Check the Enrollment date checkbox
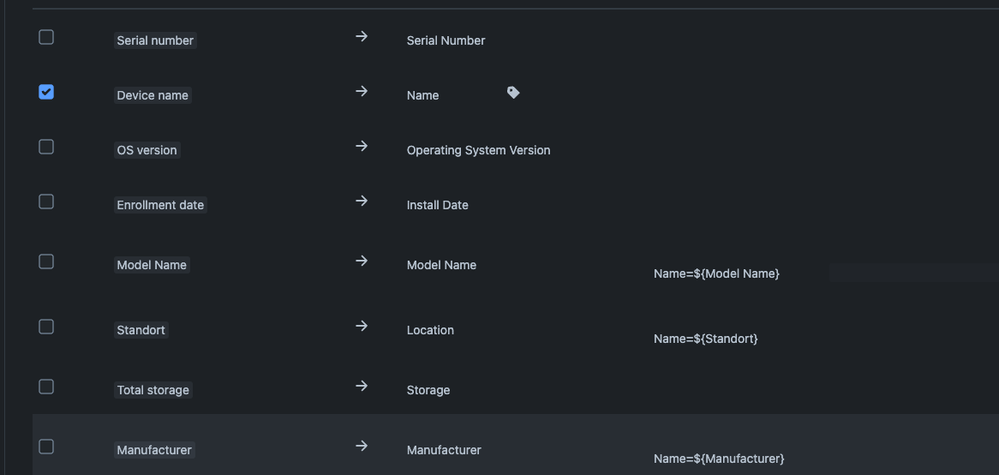The height and width of the screenshot is (475, 999). pos(46,202)
